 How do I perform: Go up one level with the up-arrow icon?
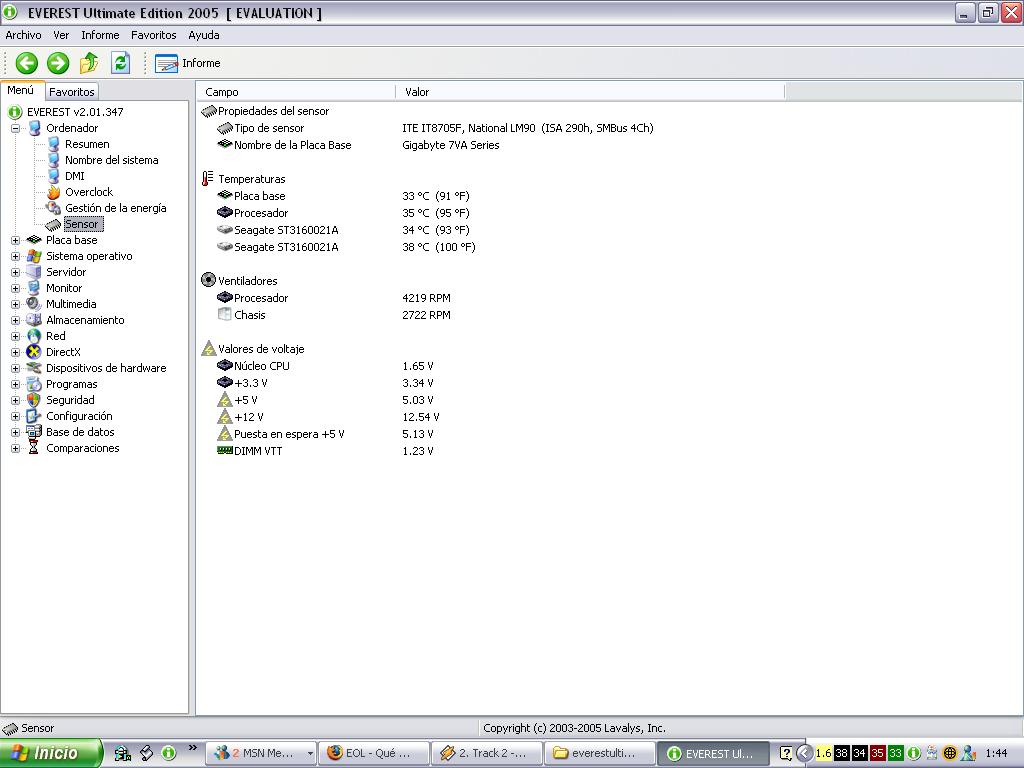[89, 63]
